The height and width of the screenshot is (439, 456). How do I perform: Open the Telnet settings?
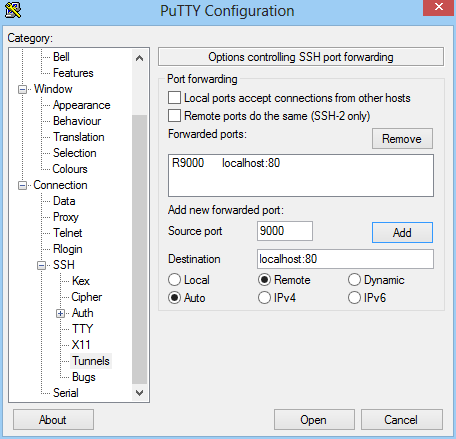point(68,233)
